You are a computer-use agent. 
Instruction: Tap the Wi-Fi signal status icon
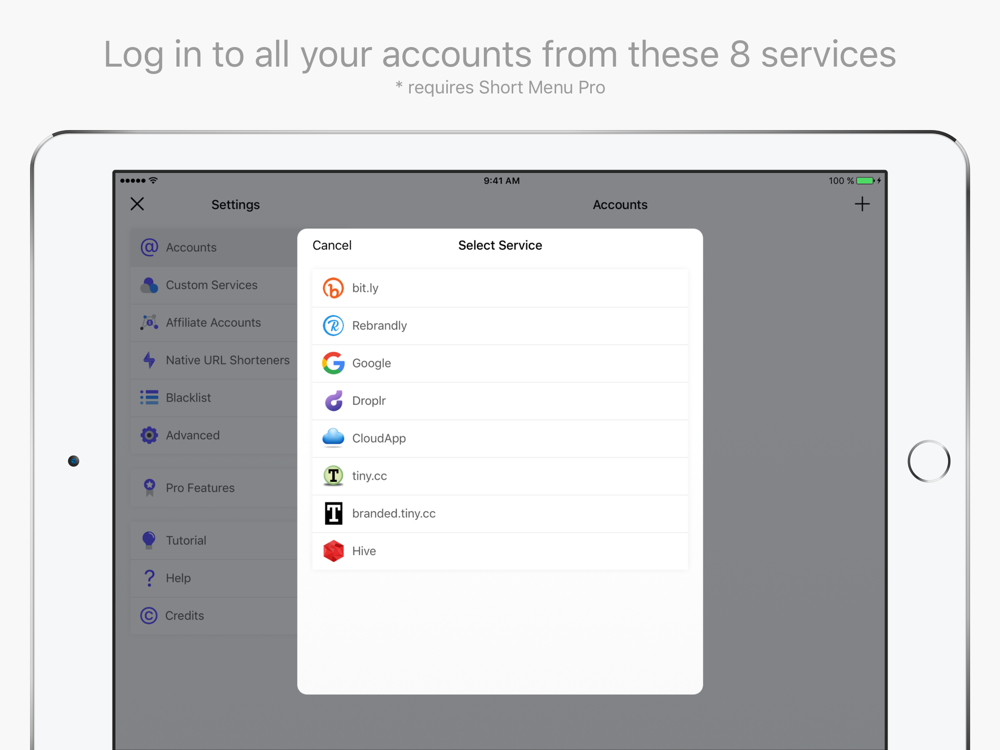(x=153, y=180)
